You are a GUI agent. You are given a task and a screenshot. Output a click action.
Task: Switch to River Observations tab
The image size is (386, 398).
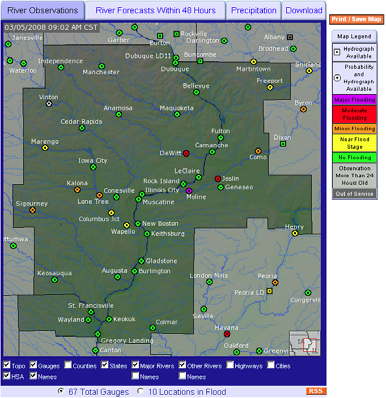(43, 11)
